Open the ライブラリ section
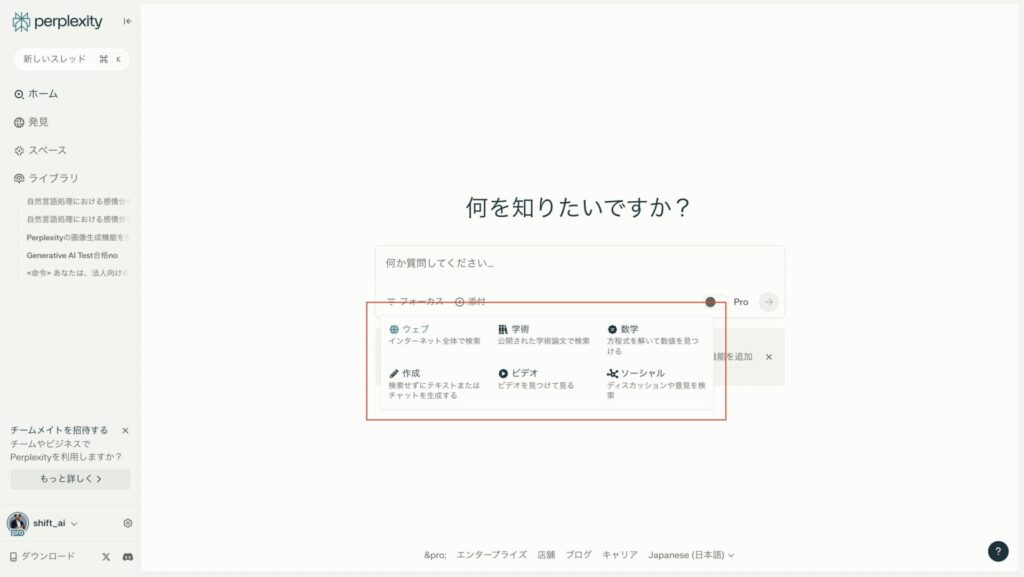This screenshot has width=1024, height=577. (x=44, y=177)
